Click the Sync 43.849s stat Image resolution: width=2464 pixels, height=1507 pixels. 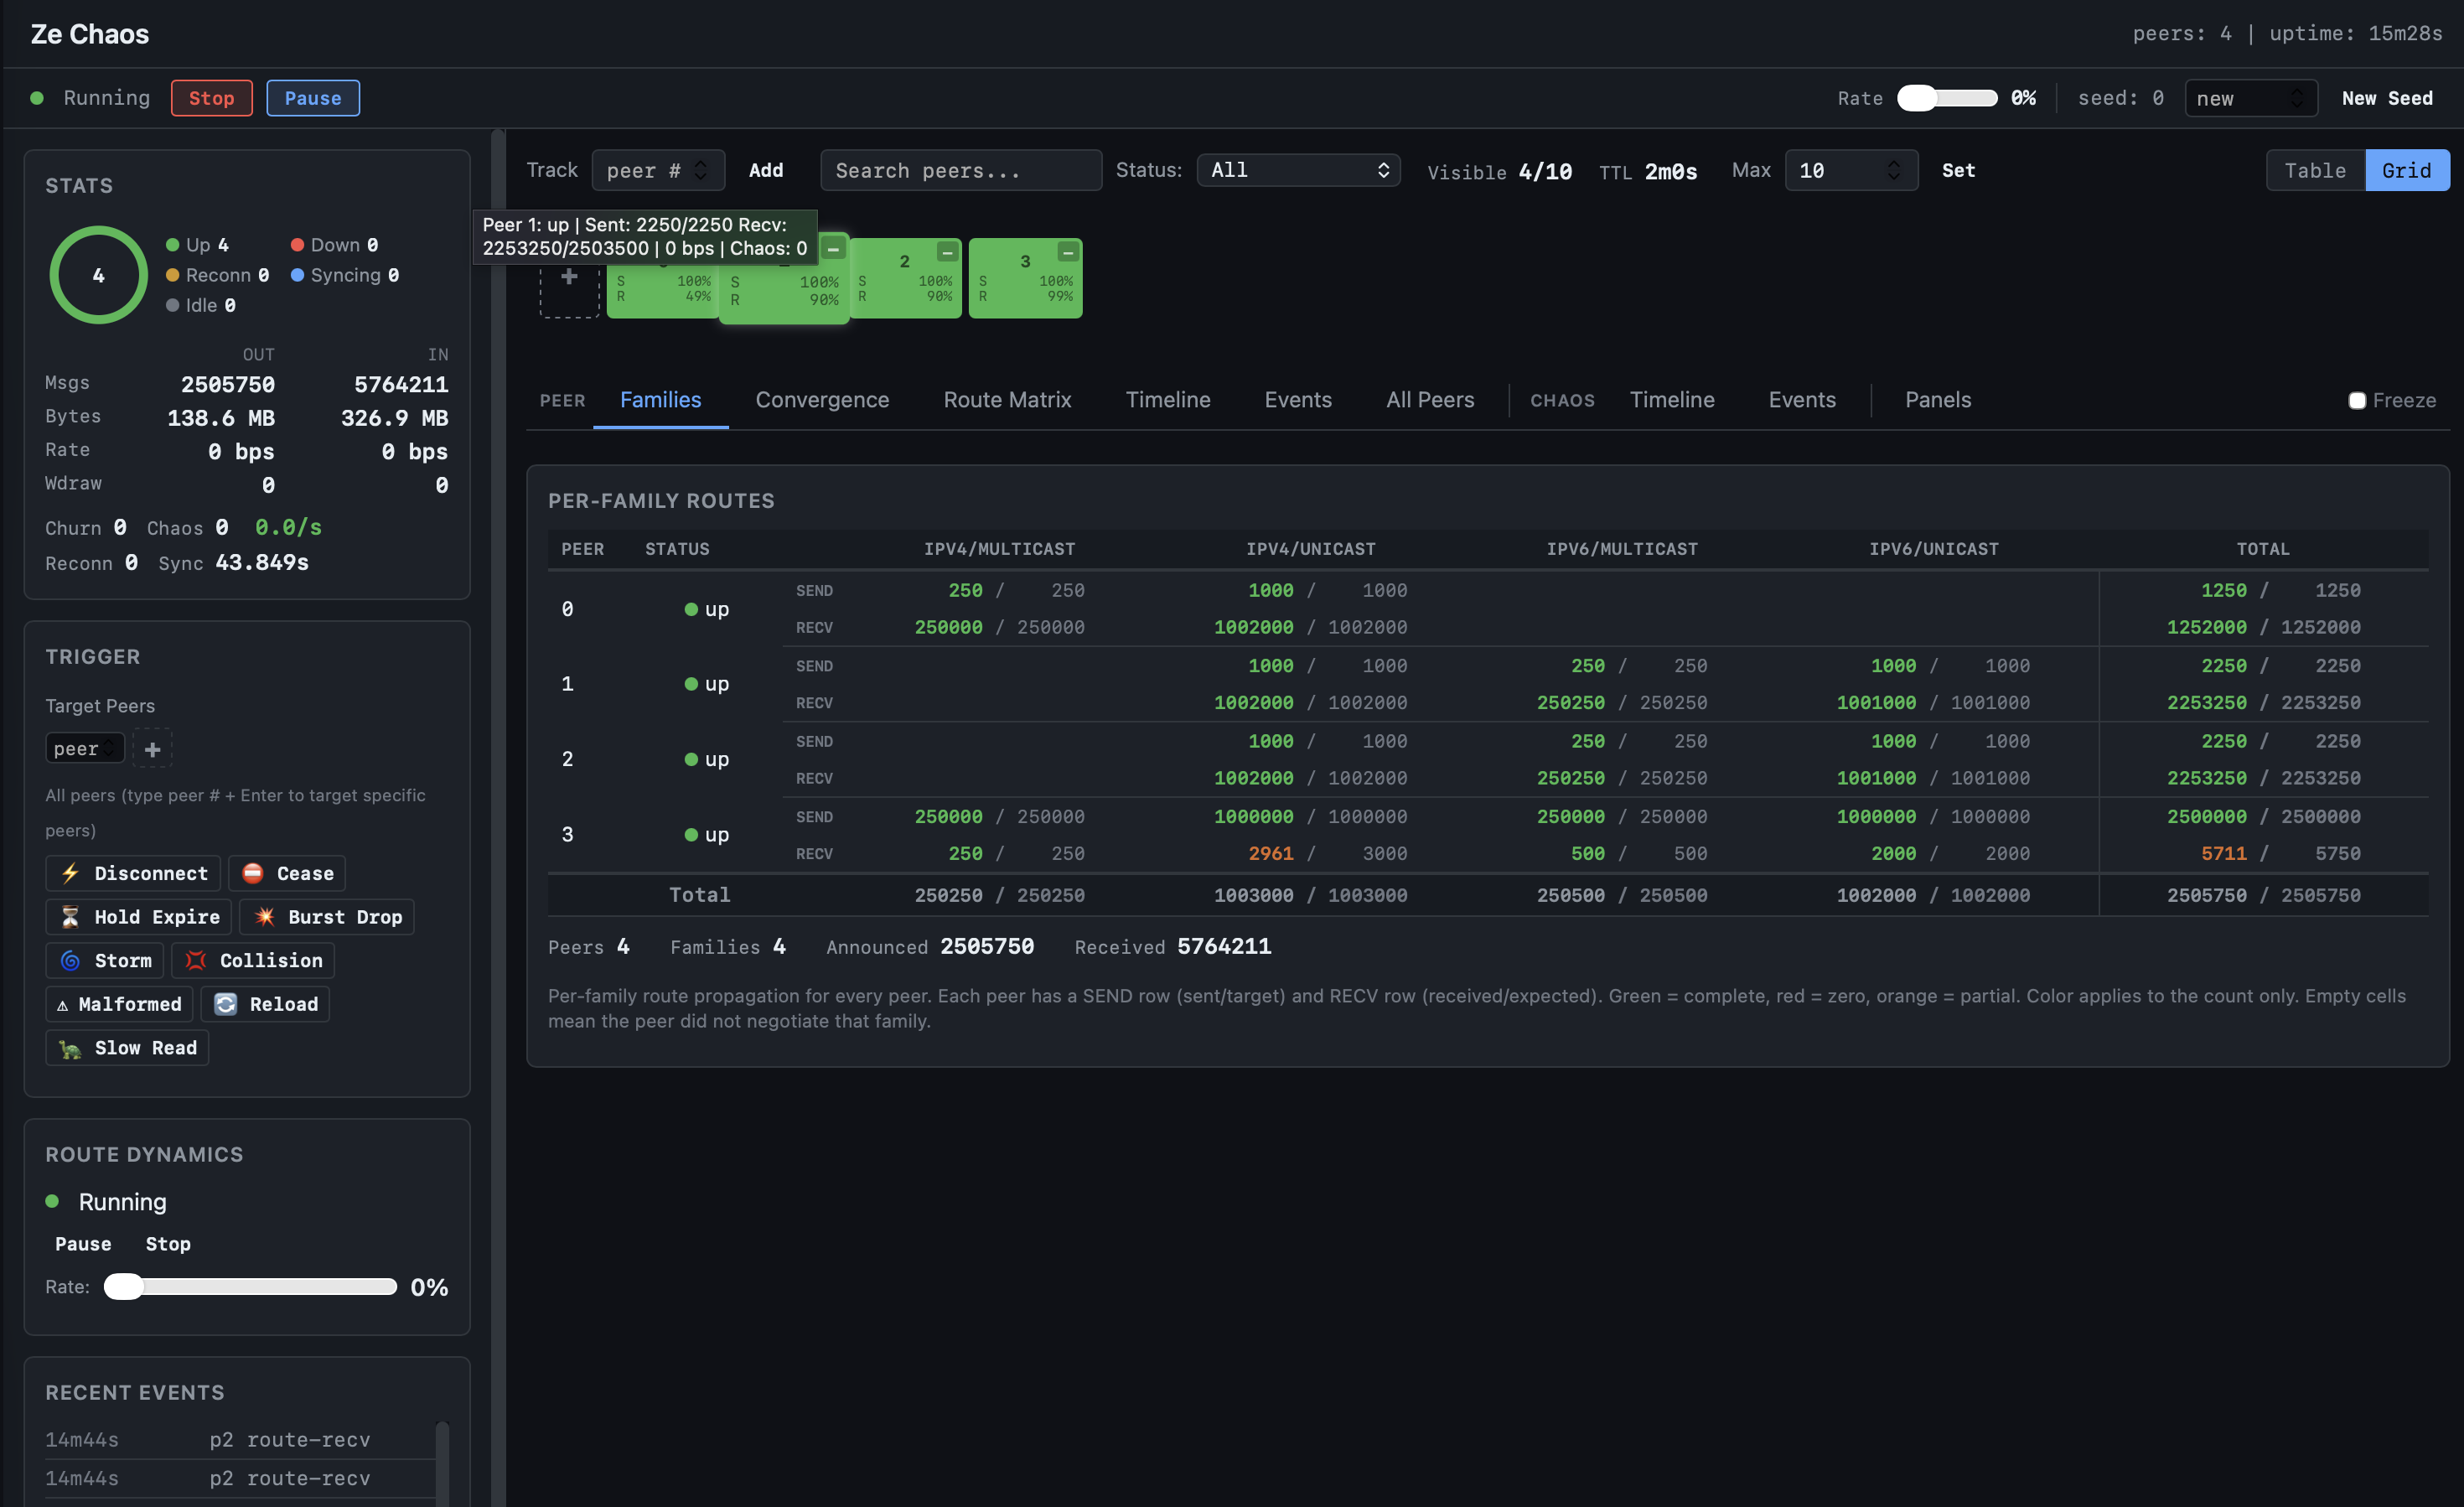coord(233,562)
